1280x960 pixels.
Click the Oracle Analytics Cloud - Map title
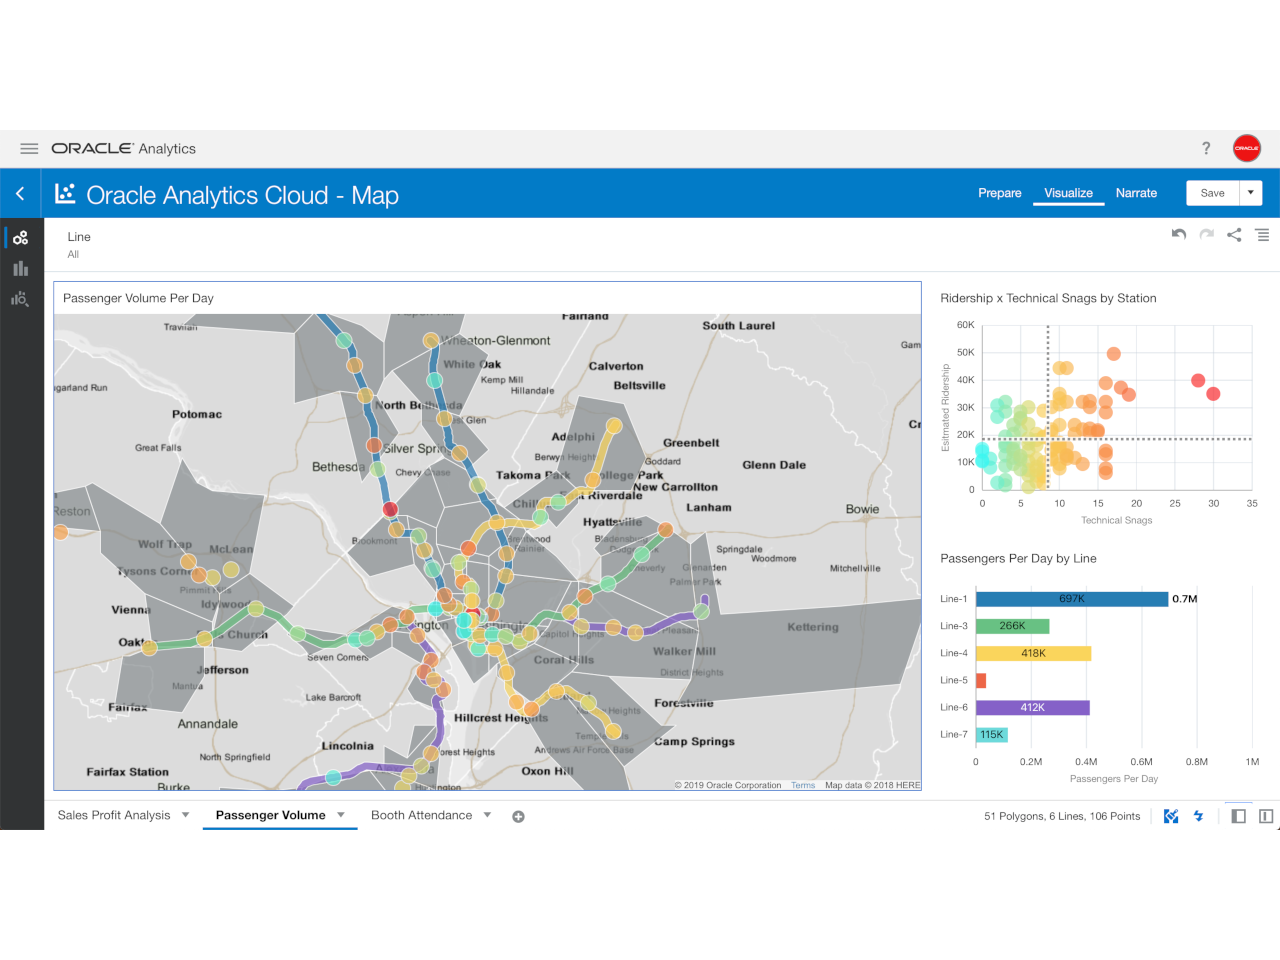242,195
